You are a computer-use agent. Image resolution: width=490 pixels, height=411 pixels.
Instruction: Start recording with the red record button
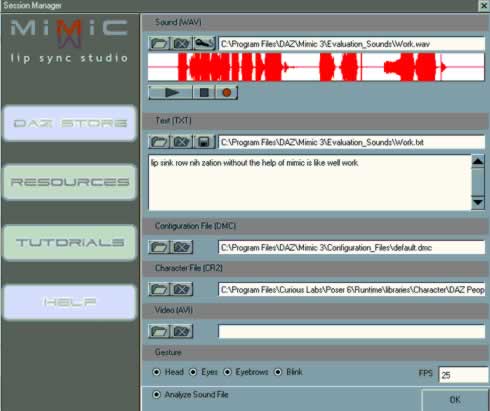point(227,92)
